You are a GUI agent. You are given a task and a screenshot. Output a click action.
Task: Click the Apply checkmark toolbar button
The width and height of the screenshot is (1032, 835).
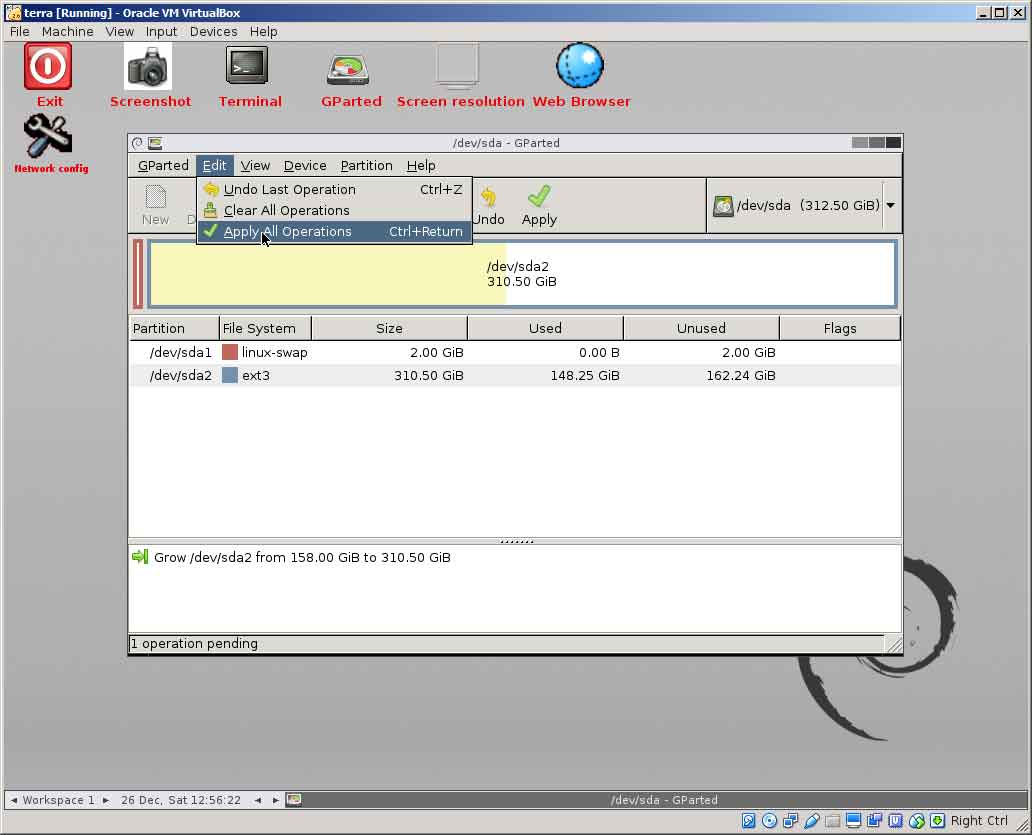tap(539, 205)
